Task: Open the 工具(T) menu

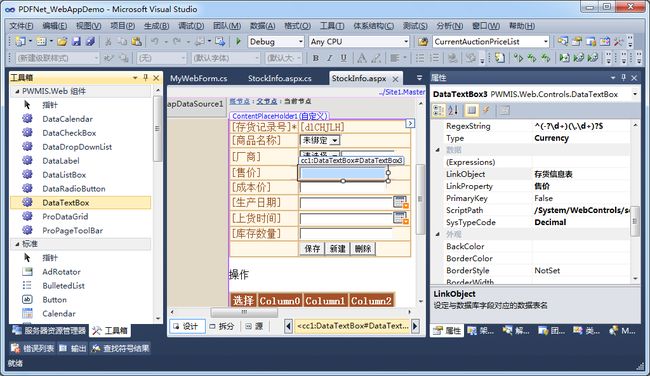Action: (332, 26)
